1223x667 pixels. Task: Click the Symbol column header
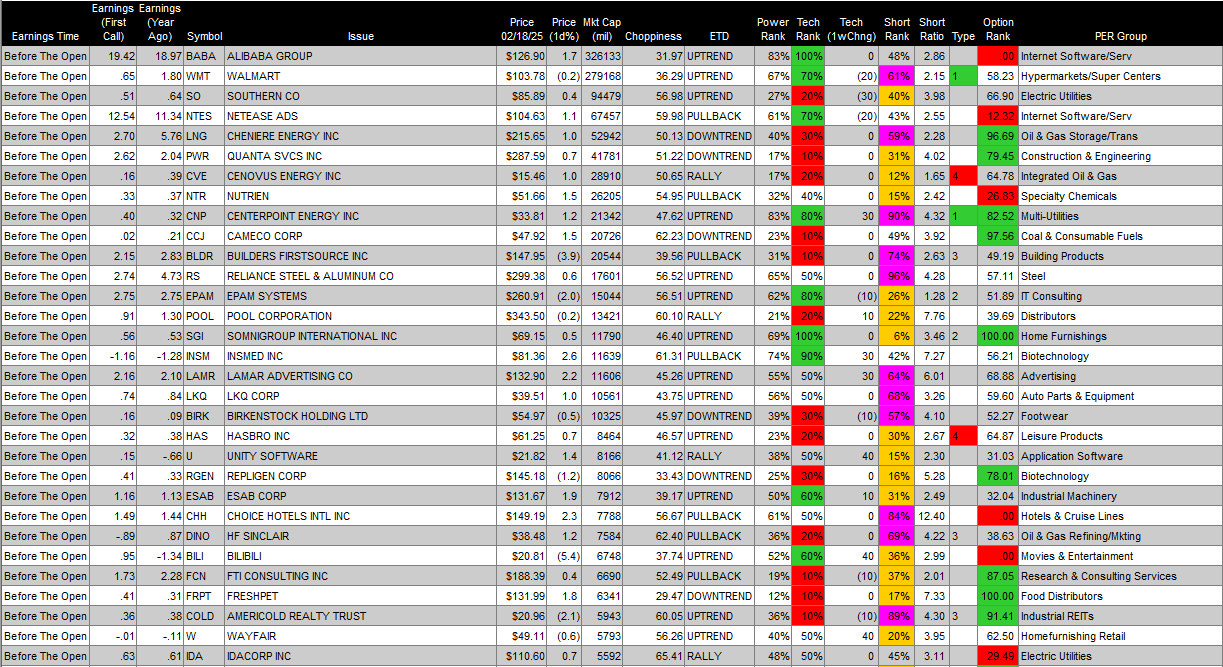[x=205, y=36]
